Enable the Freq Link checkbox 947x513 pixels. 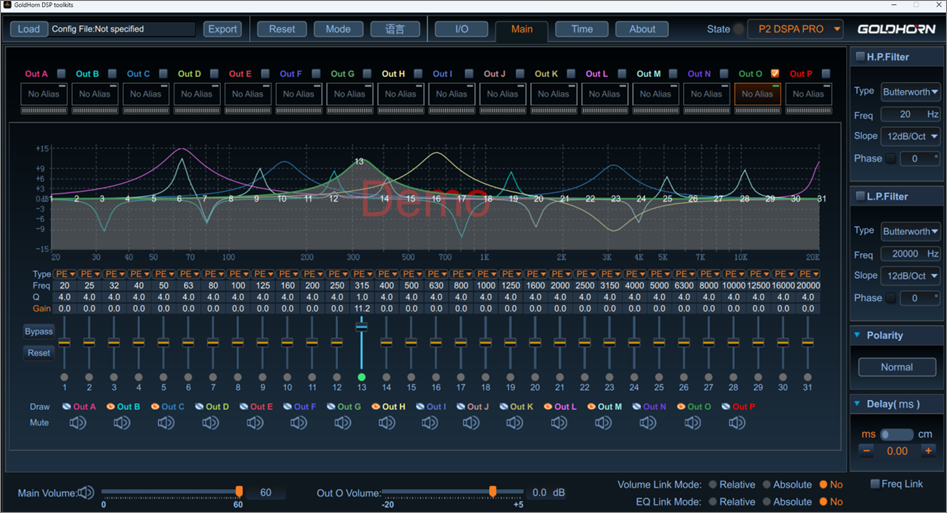click(x=875, y=483)
